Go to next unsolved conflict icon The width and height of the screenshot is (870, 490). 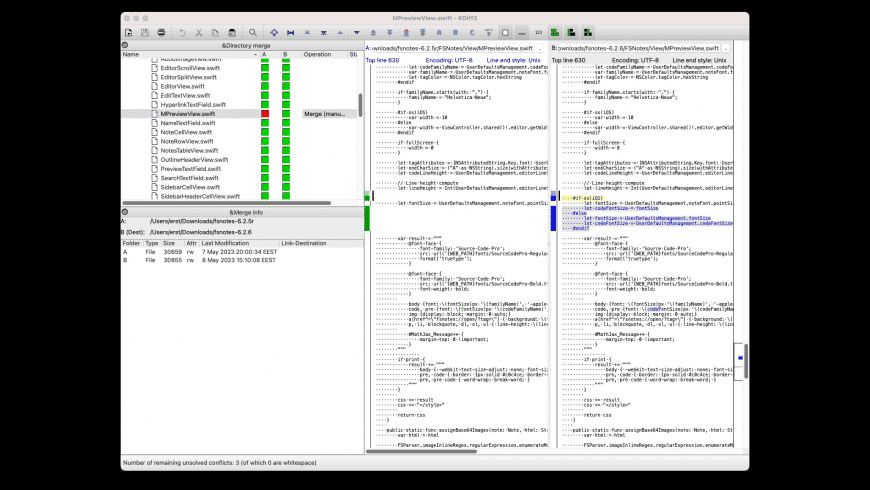pyautogui.click(x=423, y=33)
